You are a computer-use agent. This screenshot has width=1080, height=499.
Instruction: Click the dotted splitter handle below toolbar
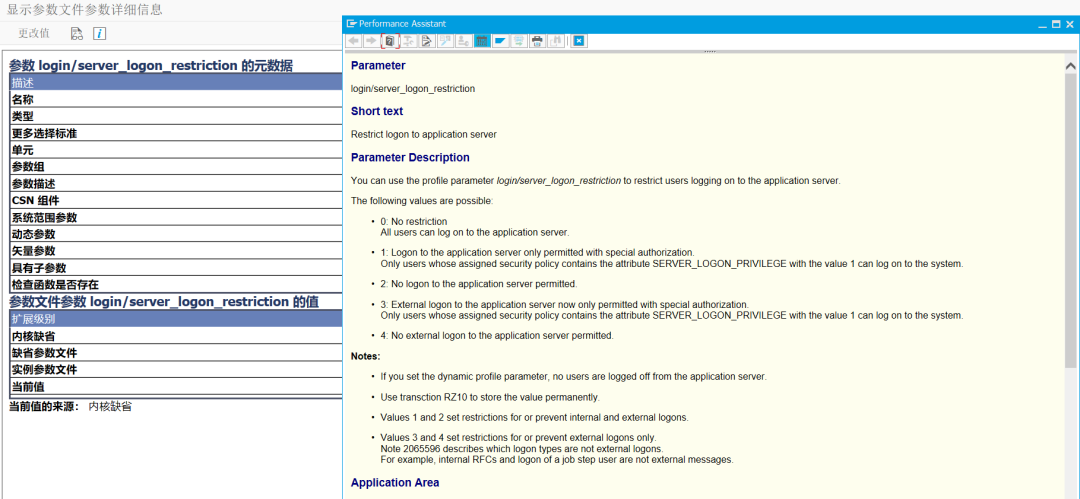point(709,52)
